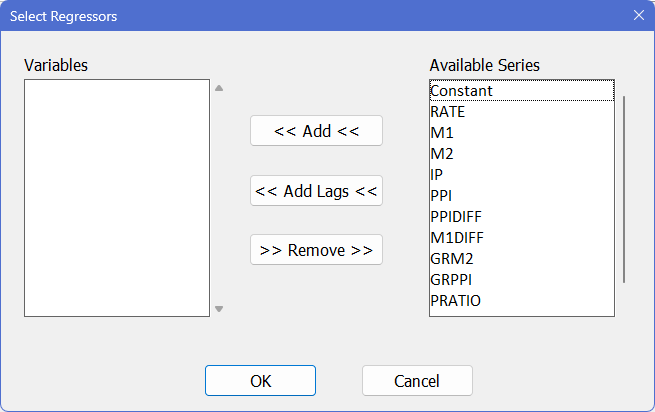Highlight PPIDIFF in the list
The width and height of the screenshot is (655, 412).
click(456, 216)
